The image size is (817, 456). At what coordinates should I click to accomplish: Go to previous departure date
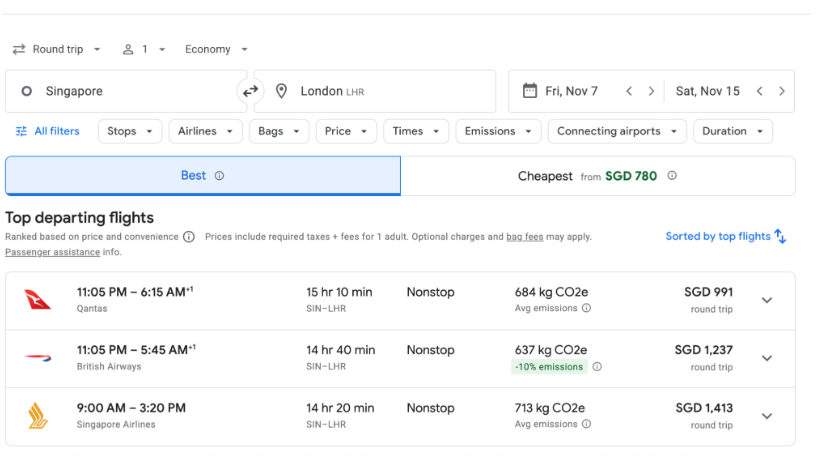(x=629, y=91)
